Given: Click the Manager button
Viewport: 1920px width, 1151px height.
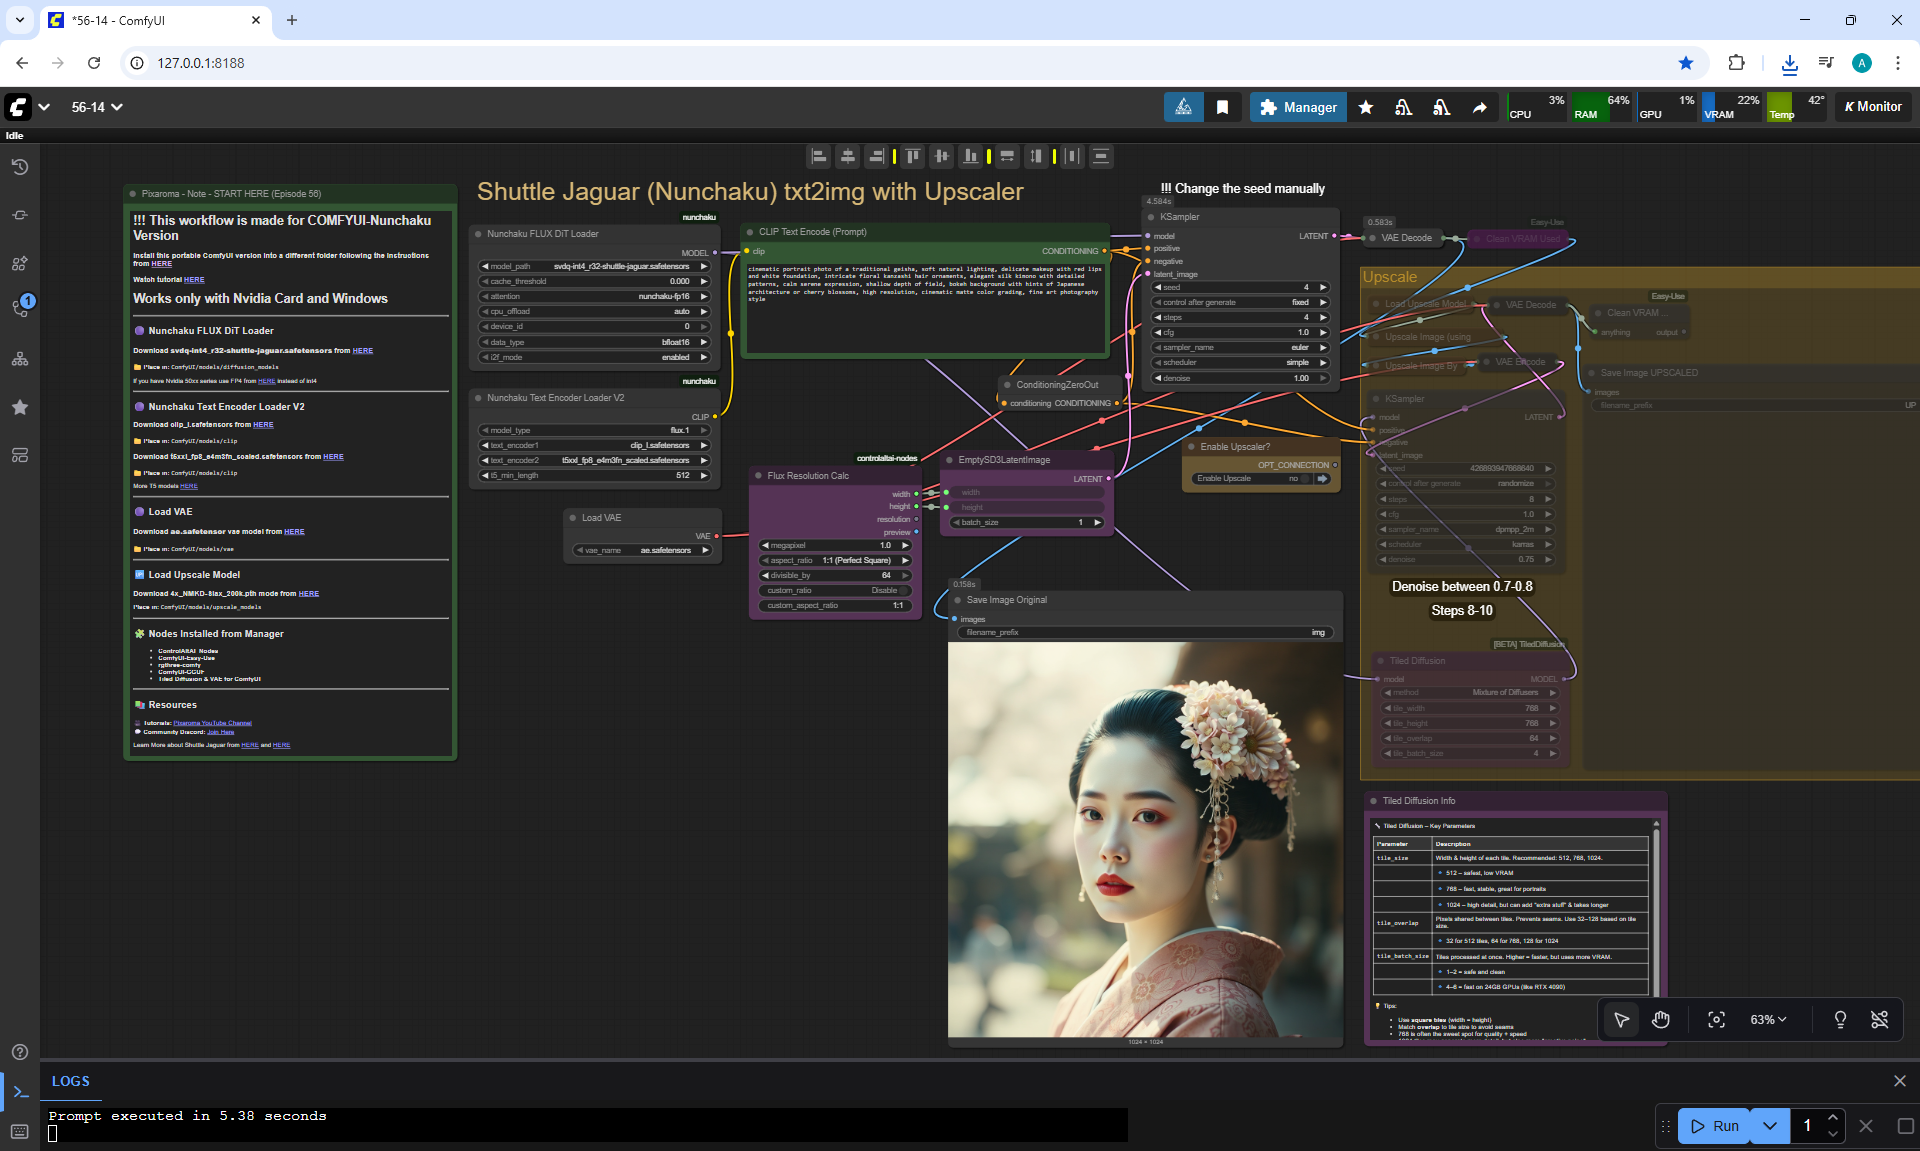Looking at the screenshot, I should pos(1298,107).
